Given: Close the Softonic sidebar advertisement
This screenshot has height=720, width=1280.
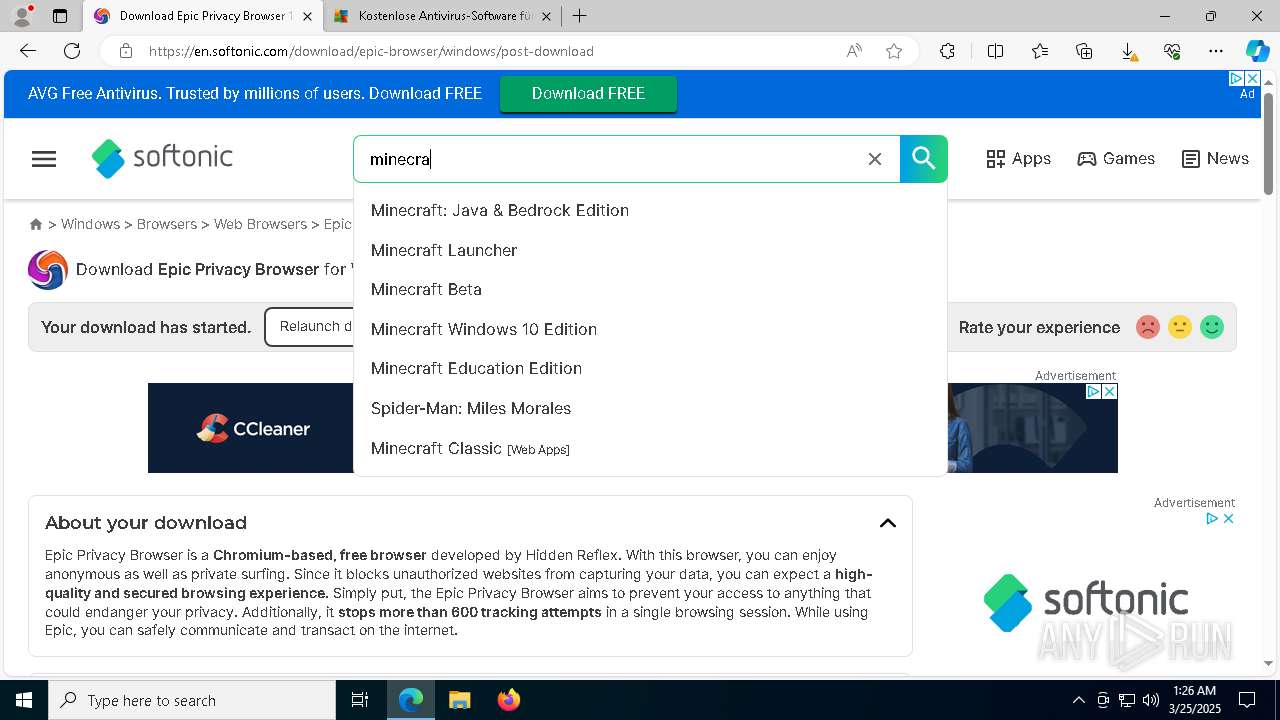Looking at the screenshot, I should point(1229,518).
